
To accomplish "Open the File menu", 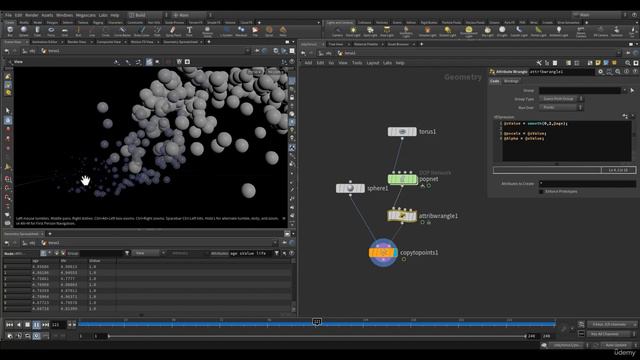I will (x=8, y=15).
